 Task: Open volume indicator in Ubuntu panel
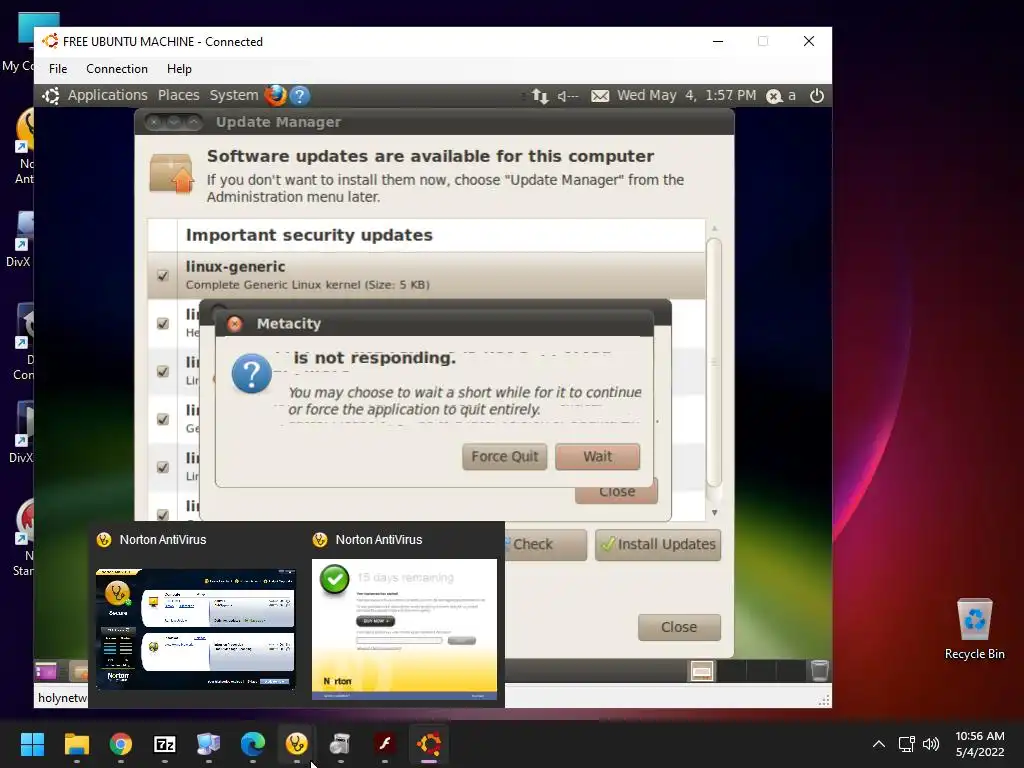568,96
